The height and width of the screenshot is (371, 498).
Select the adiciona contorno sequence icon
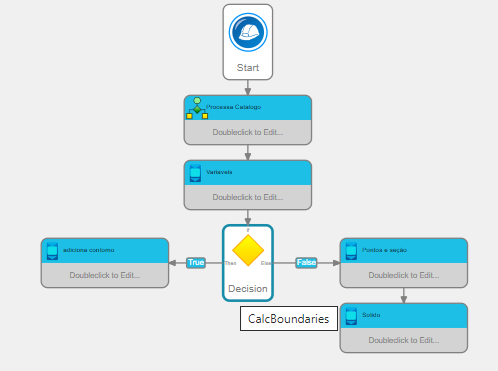coord(52,251)
